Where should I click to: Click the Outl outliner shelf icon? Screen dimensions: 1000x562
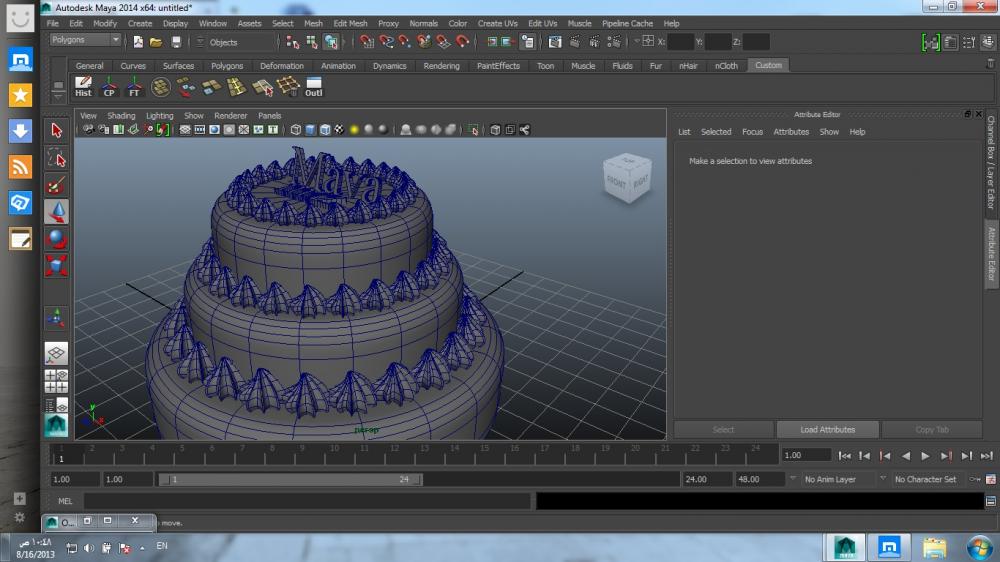point(314,87)
